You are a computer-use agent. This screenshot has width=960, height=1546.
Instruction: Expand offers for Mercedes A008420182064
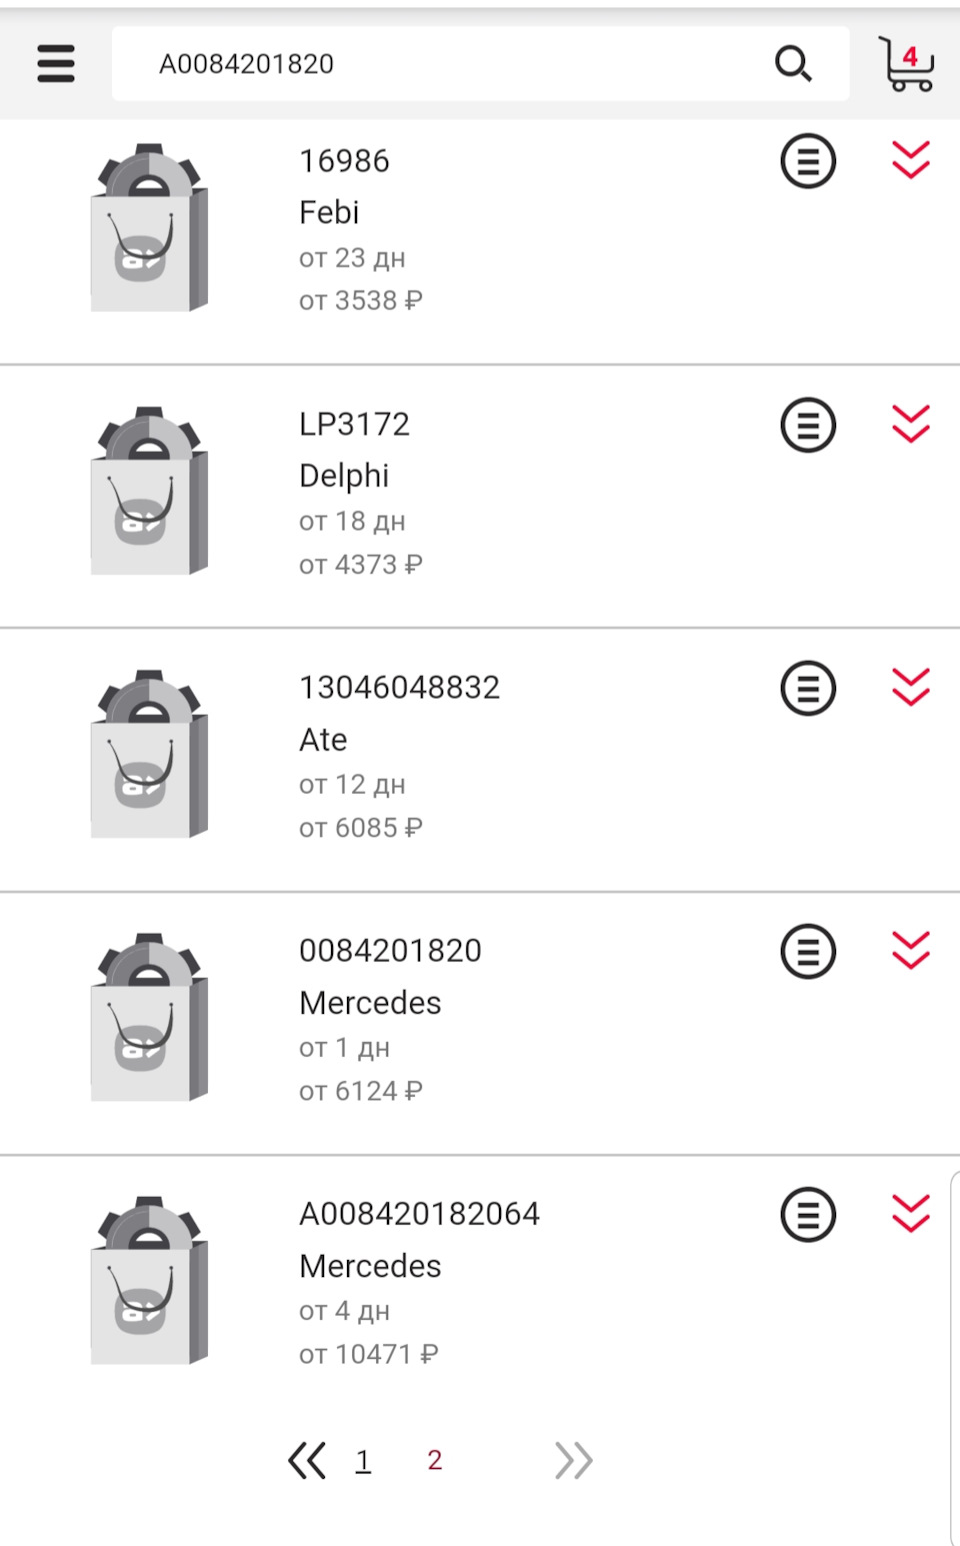(x=911, y=1213)
